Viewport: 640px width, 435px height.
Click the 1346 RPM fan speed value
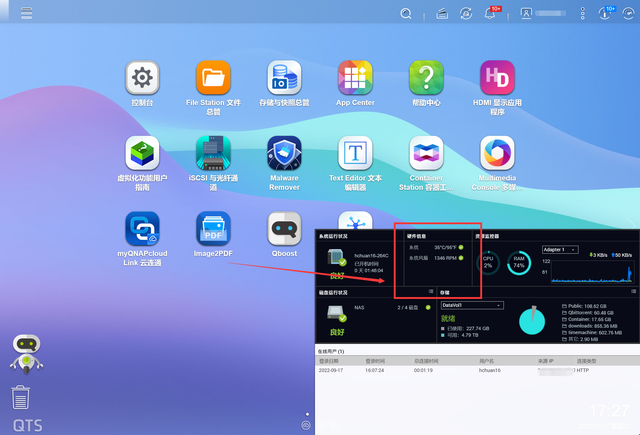pos(445,258)
